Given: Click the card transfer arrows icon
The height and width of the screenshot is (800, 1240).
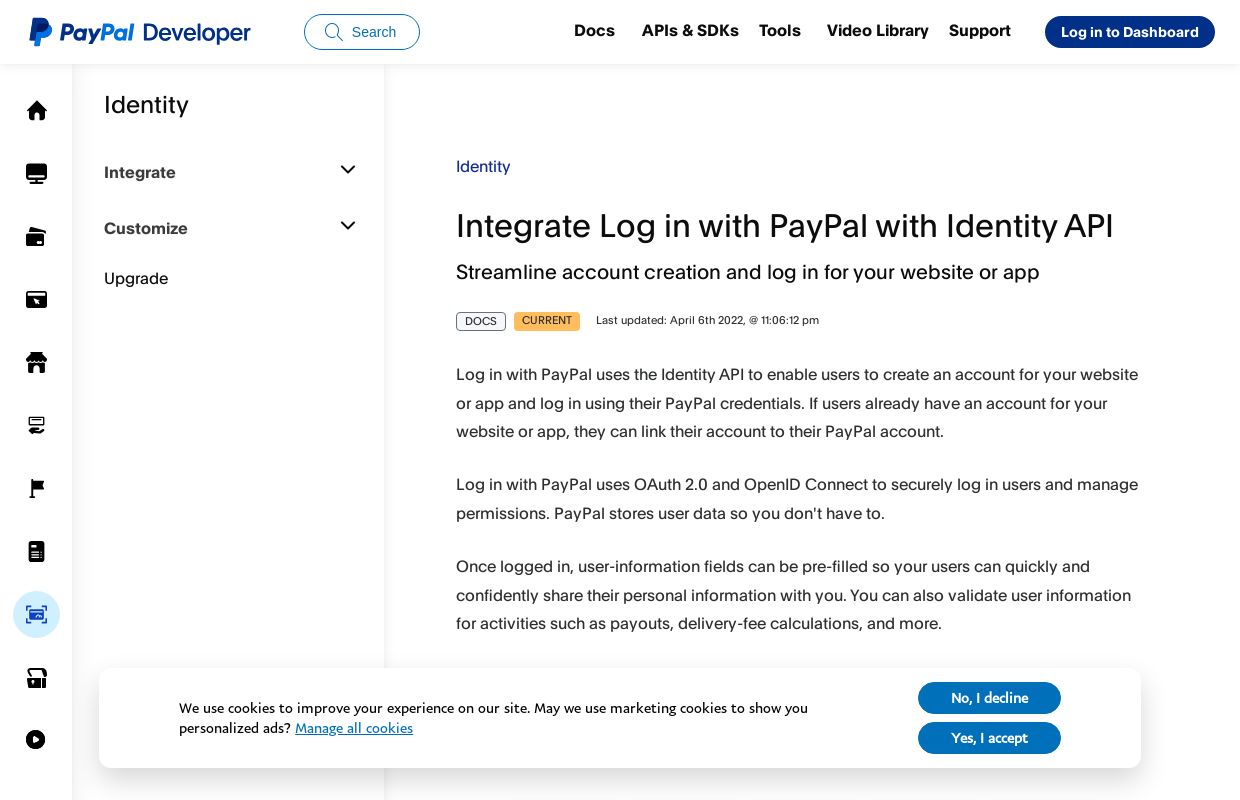Looking at the screenshot, I should point(37,426).
